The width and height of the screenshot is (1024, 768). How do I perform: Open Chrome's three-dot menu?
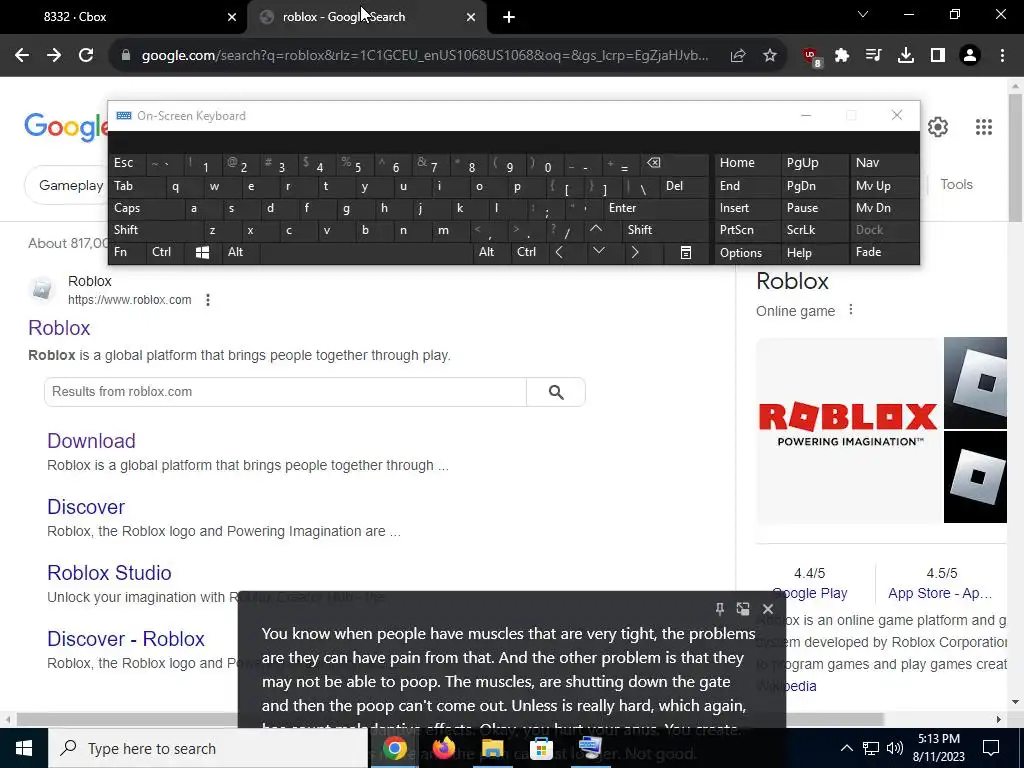(x=1002, y=56)
